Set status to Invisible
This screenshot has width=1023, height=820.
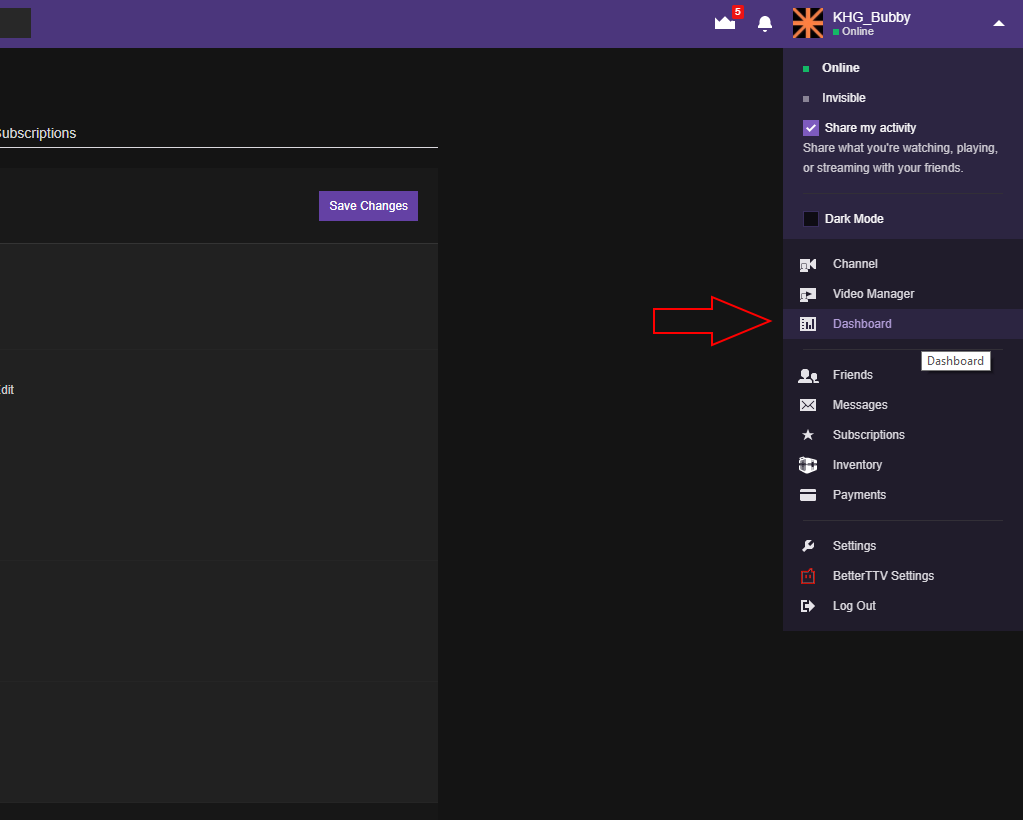pos(844,98)
